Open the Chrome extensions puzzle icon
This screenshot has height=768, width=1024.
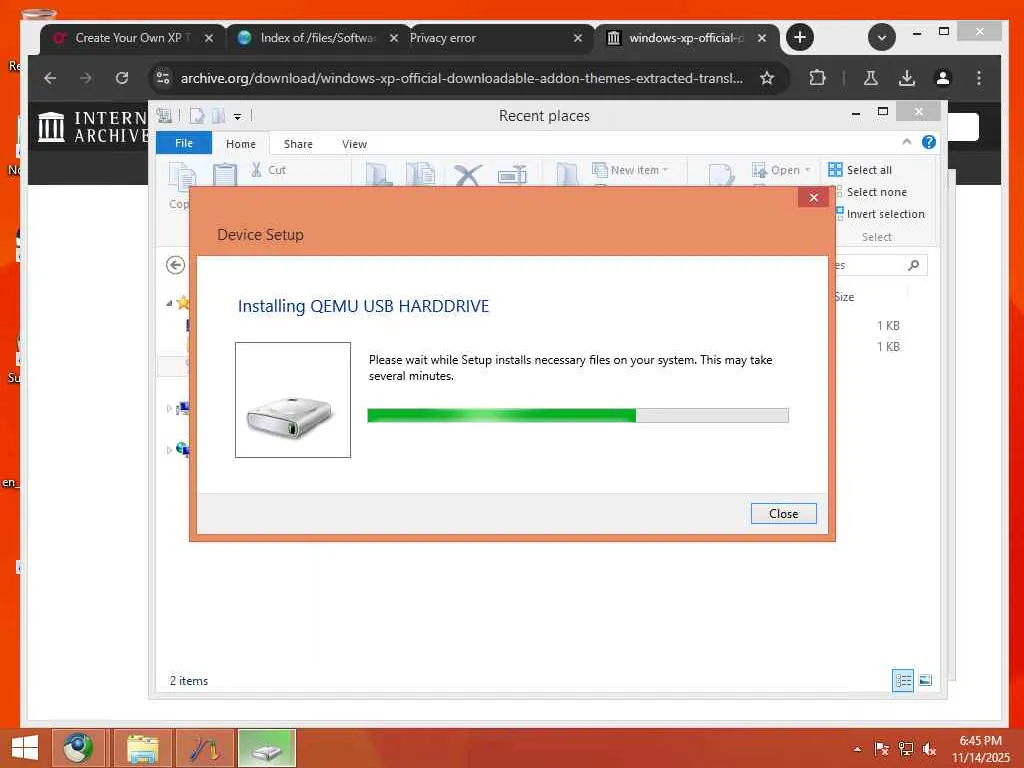817,78
